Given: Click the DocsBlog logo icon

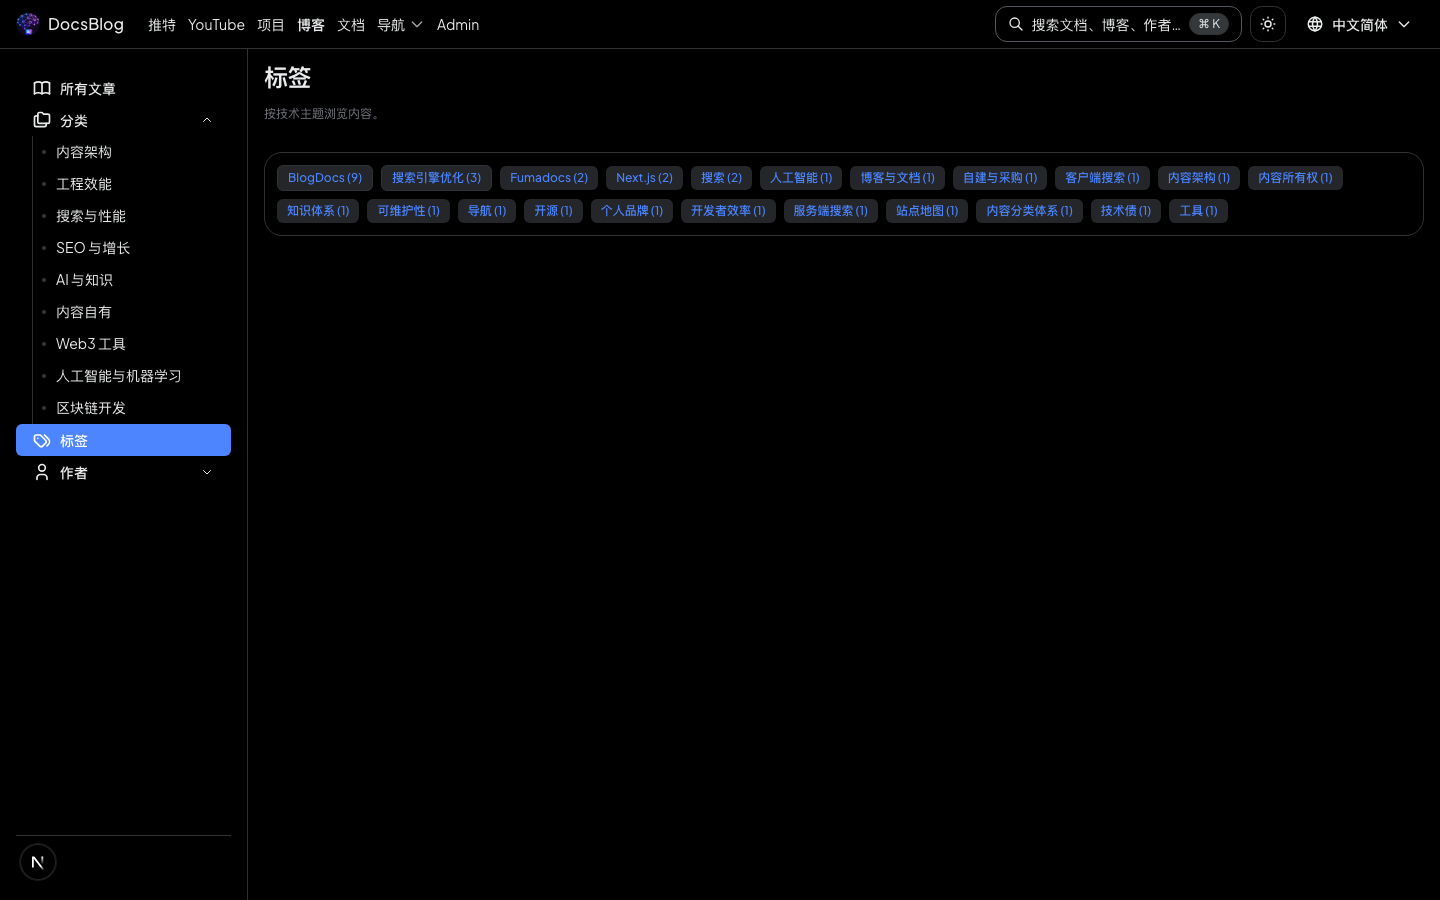Looking at the screenshot, I should coord(28,24).
